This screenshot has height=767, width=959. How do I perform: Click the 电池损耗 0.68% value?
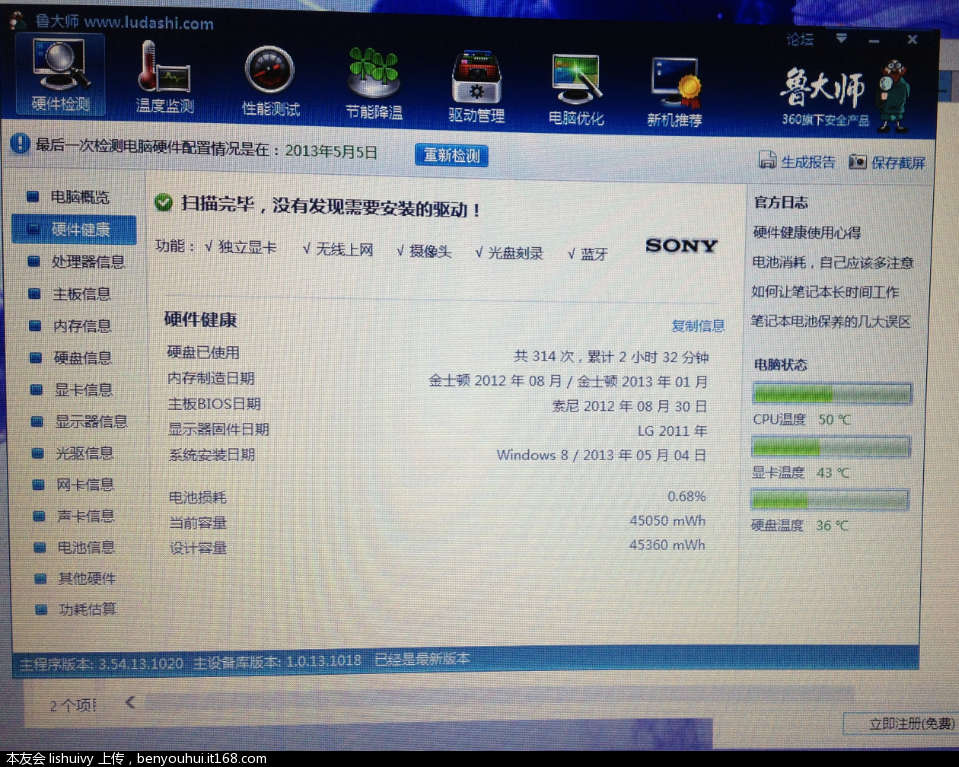click(x=686, y=496)
